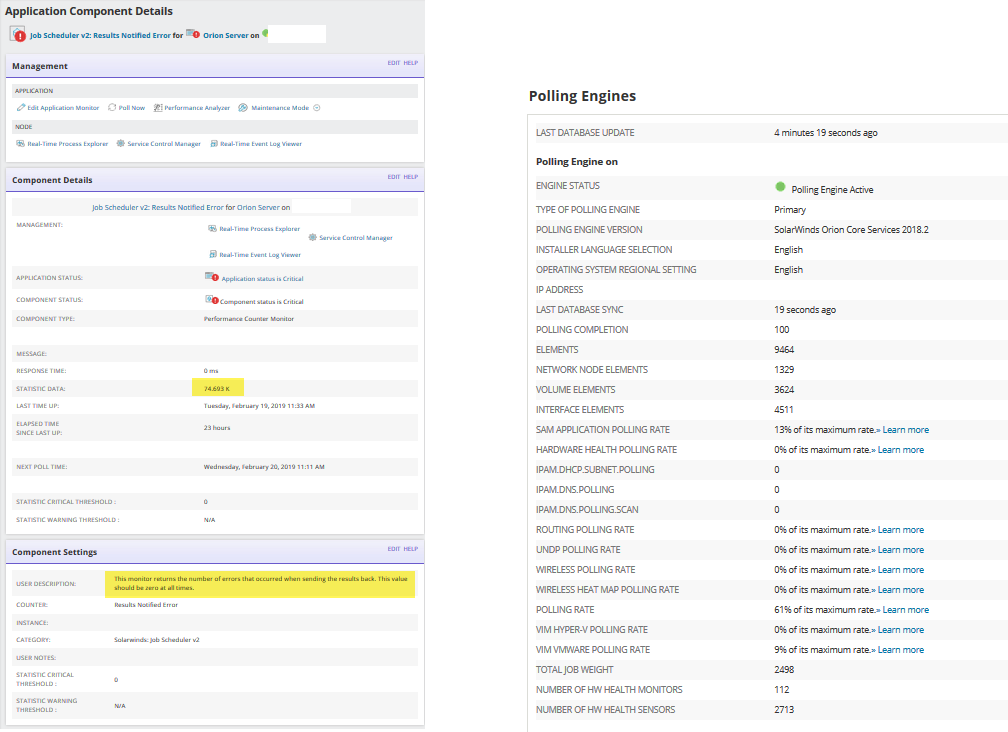The image size is (1008, 732).
Task: Click Learn more for VIM Hyper-V Polling Rate
Action: click(x=901, y=630)
